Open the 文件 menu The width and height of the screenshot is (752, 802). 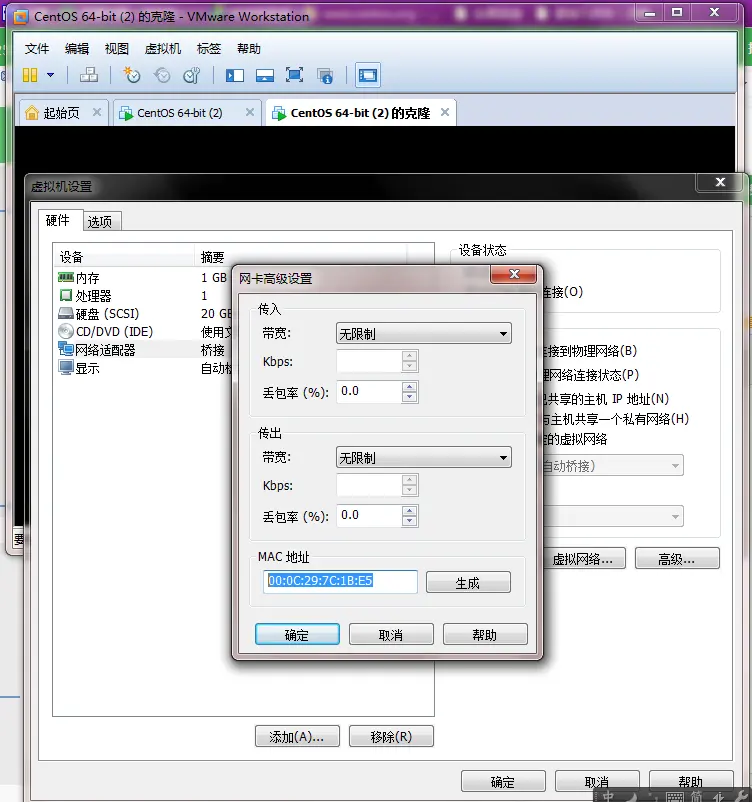click(x=37, y=49)
